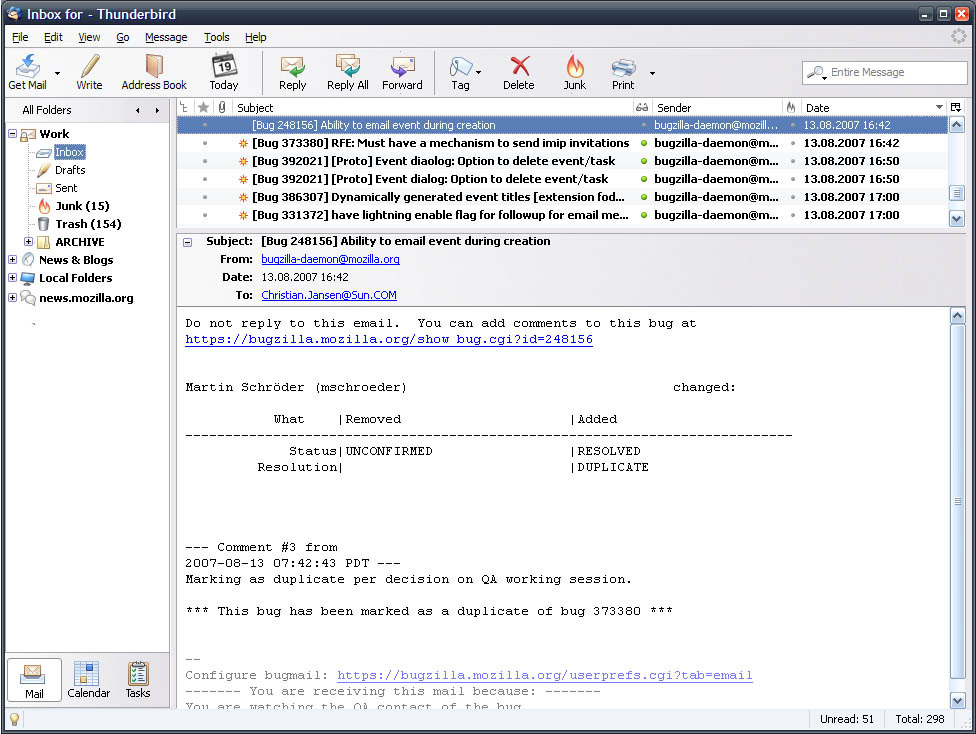Open the Tasks view
This screenshot has height=734, width=976.
point(138,680)
